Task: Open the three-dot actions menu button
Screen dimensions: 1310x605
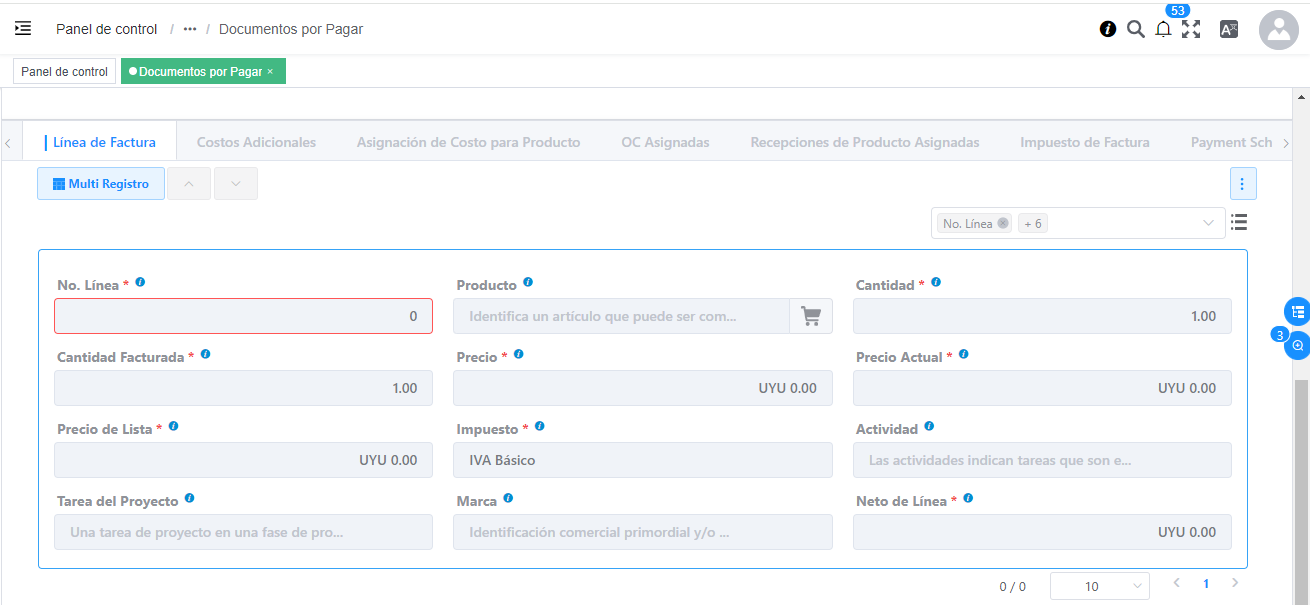Action: coord(1243,184)
